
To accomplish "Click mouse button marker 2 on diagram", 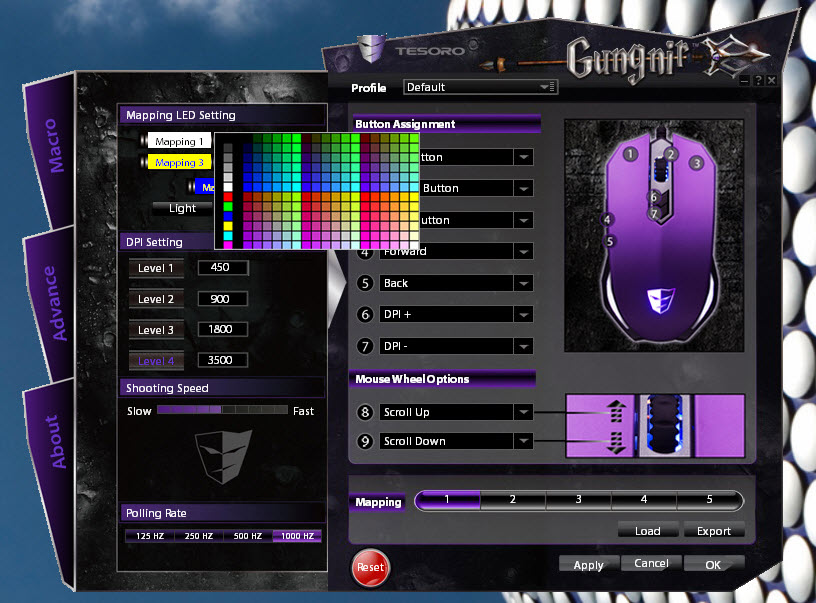I will [671, 154].
